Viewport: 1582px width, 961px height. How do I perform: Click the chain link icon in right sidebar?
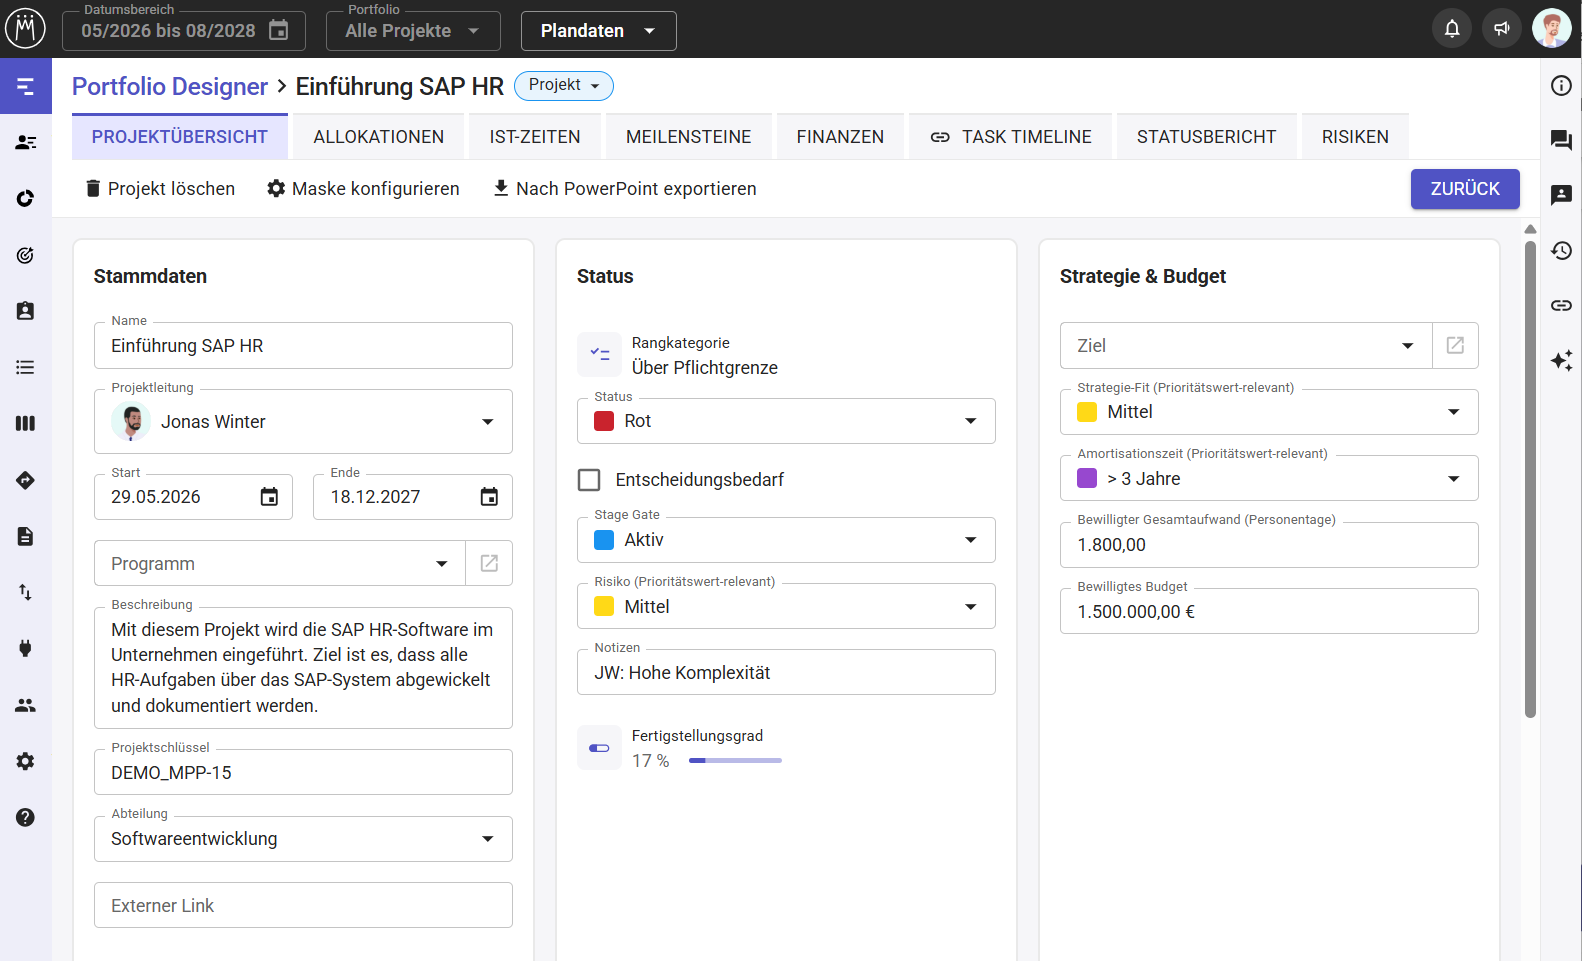pos(1561,305)
